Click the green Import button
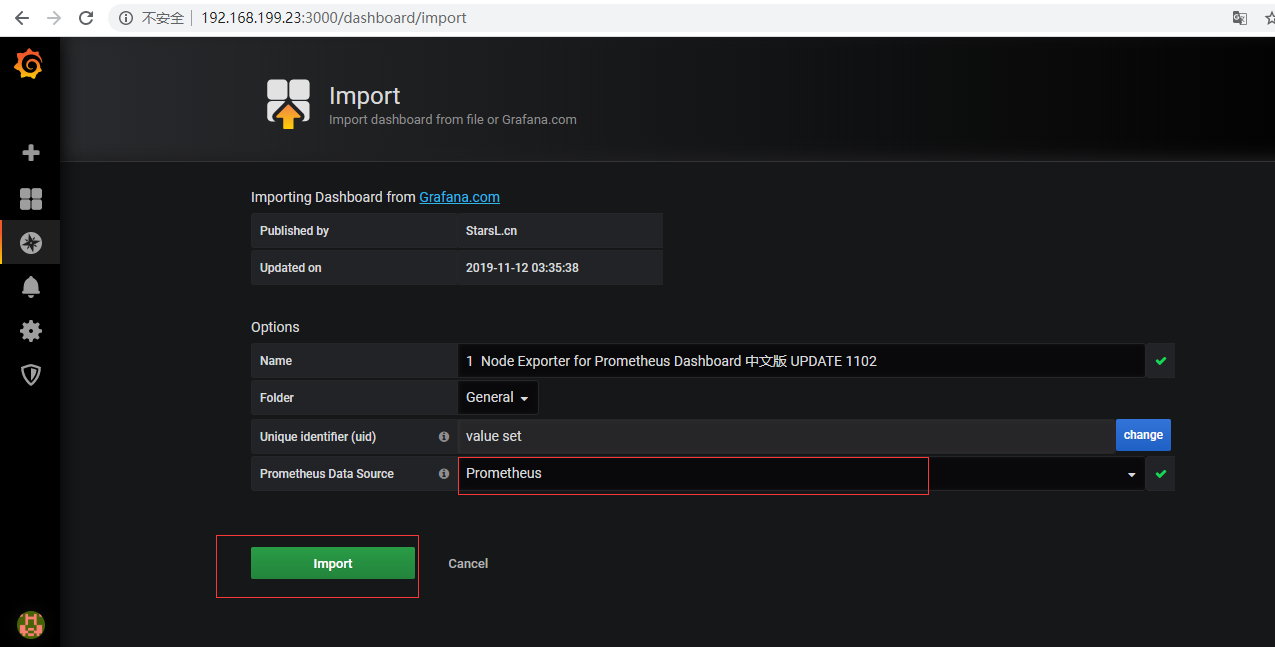The height and width of the screenshot is (647, 1275). (333, 564)
